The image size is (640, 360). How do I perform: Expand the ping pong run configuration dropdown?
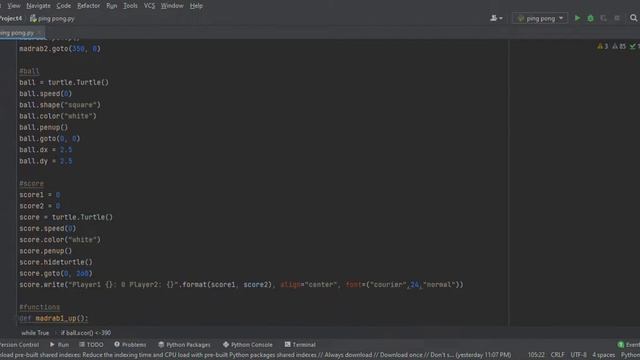coord(540,18)
